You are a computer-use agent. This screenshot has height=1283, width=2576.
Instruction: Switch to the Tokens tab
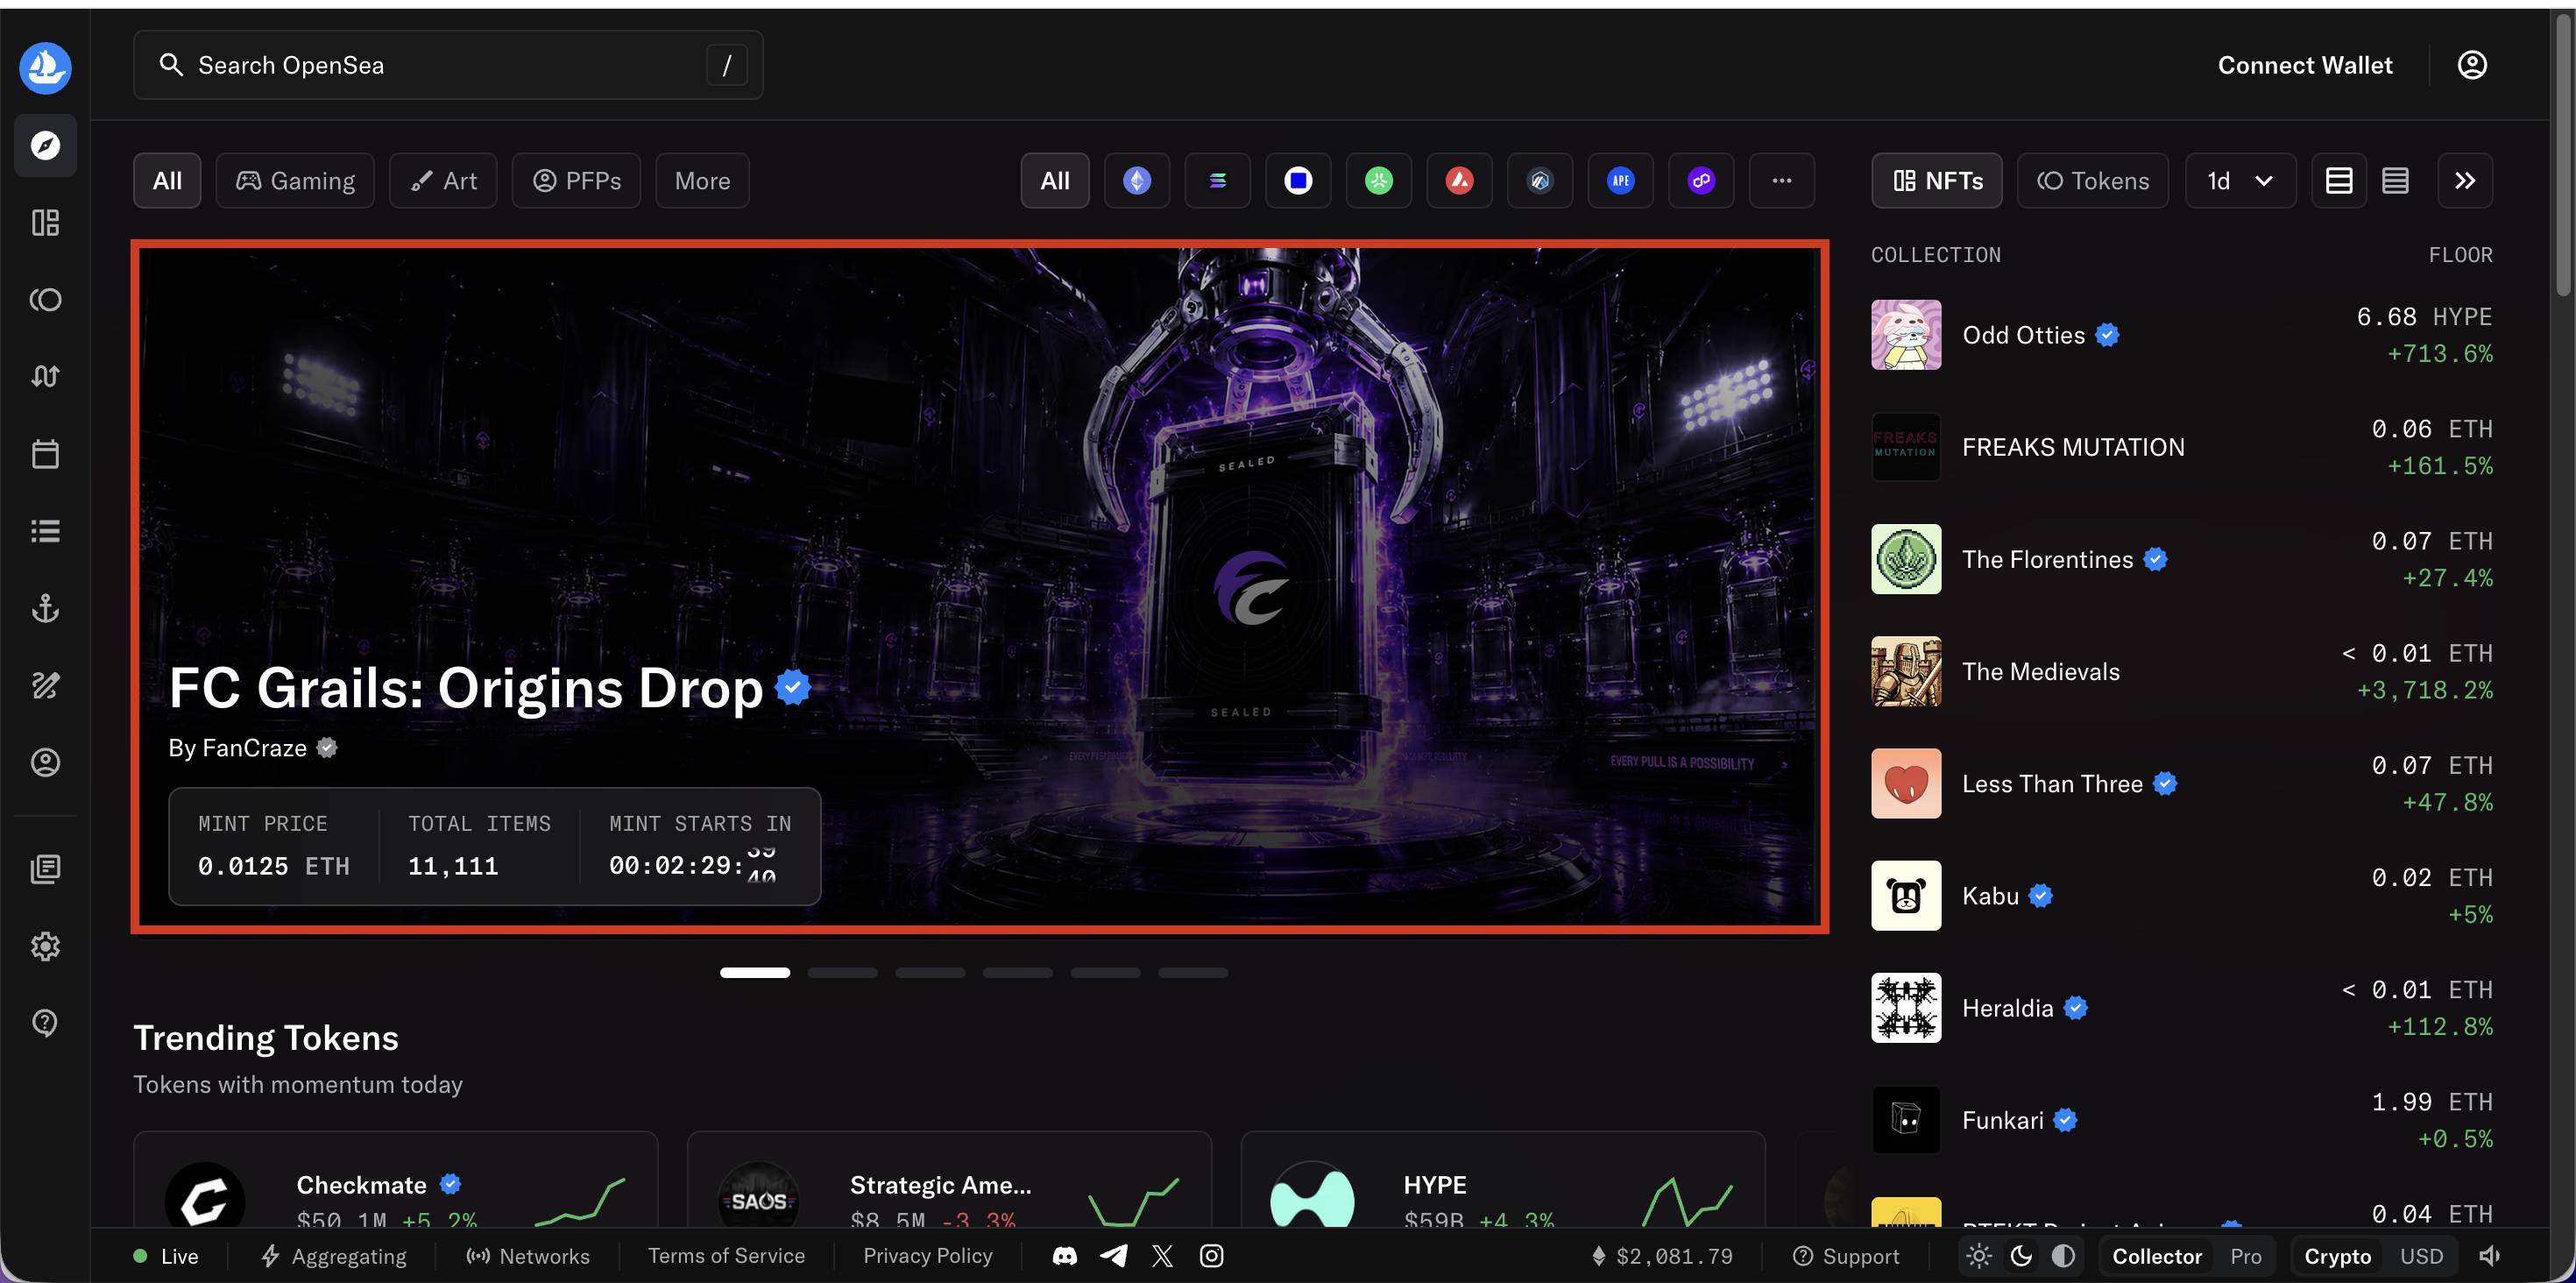[2093, 180]
